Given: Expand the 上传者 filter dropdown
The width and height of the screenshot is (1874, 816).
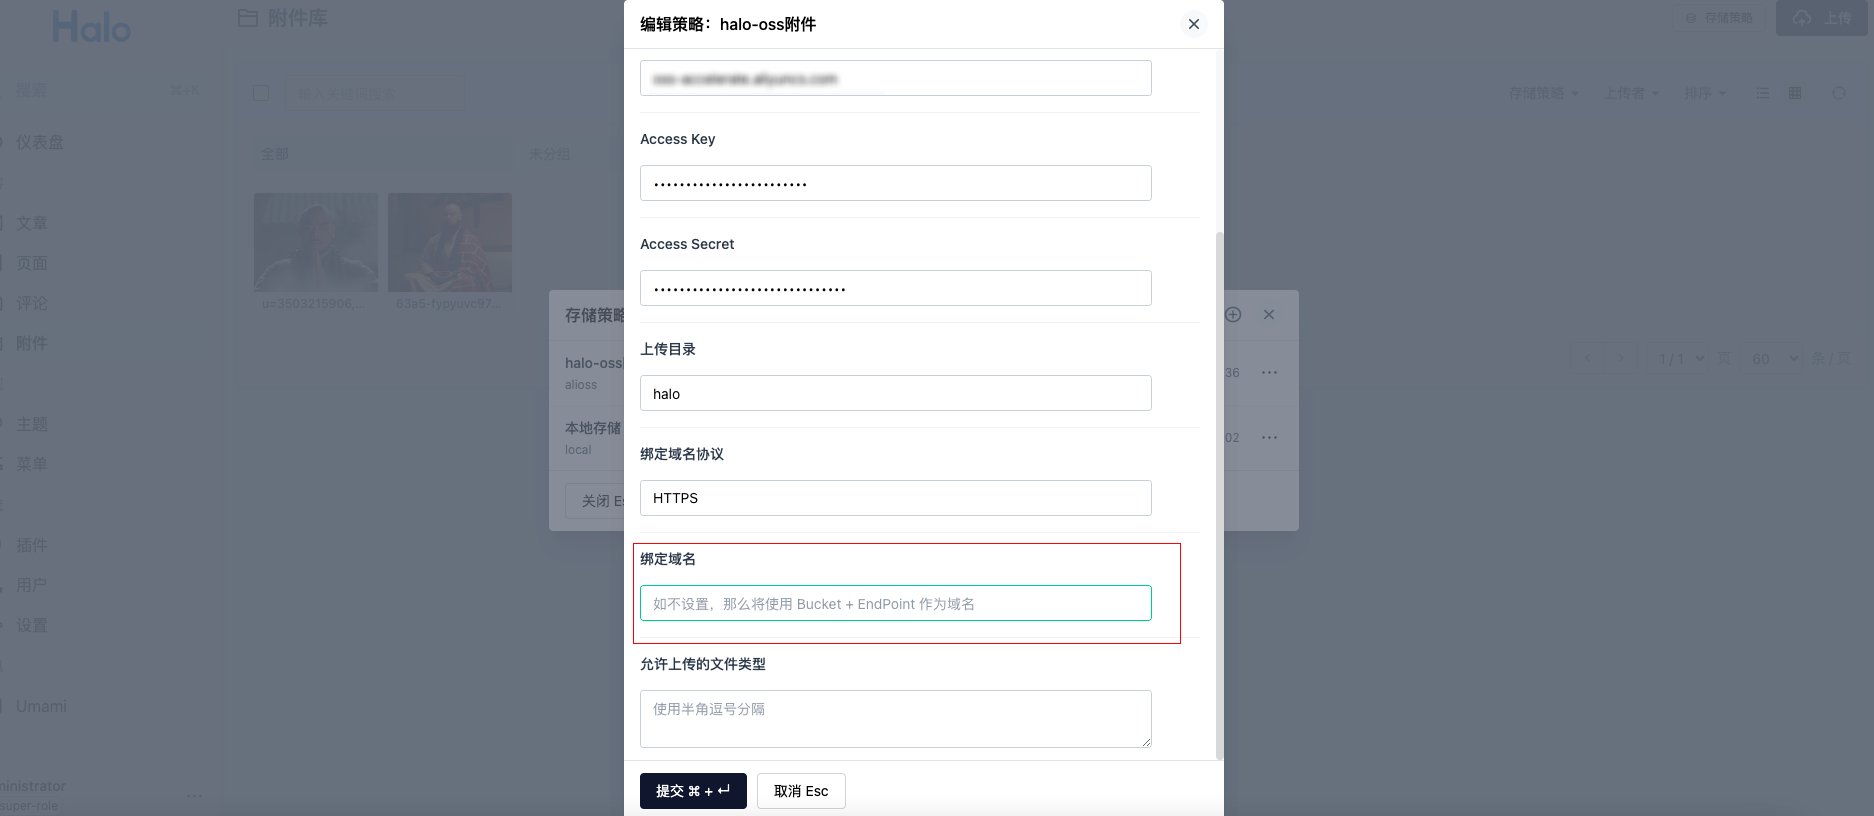Looking at the screenshot, I should click(1631, 93).
